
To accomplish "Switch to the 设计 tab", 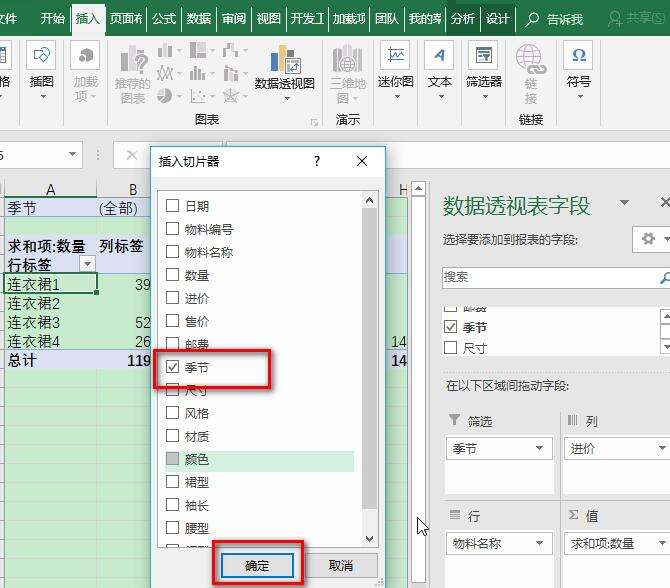I will point(497,19).
